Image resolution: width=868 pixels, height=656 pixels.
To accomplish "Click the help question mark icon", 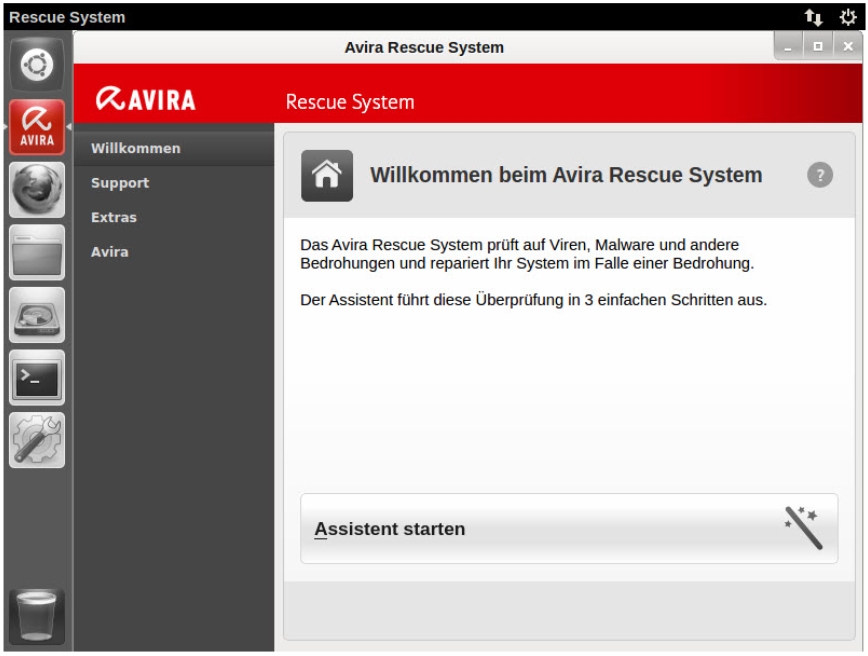I will coord(819,176).
